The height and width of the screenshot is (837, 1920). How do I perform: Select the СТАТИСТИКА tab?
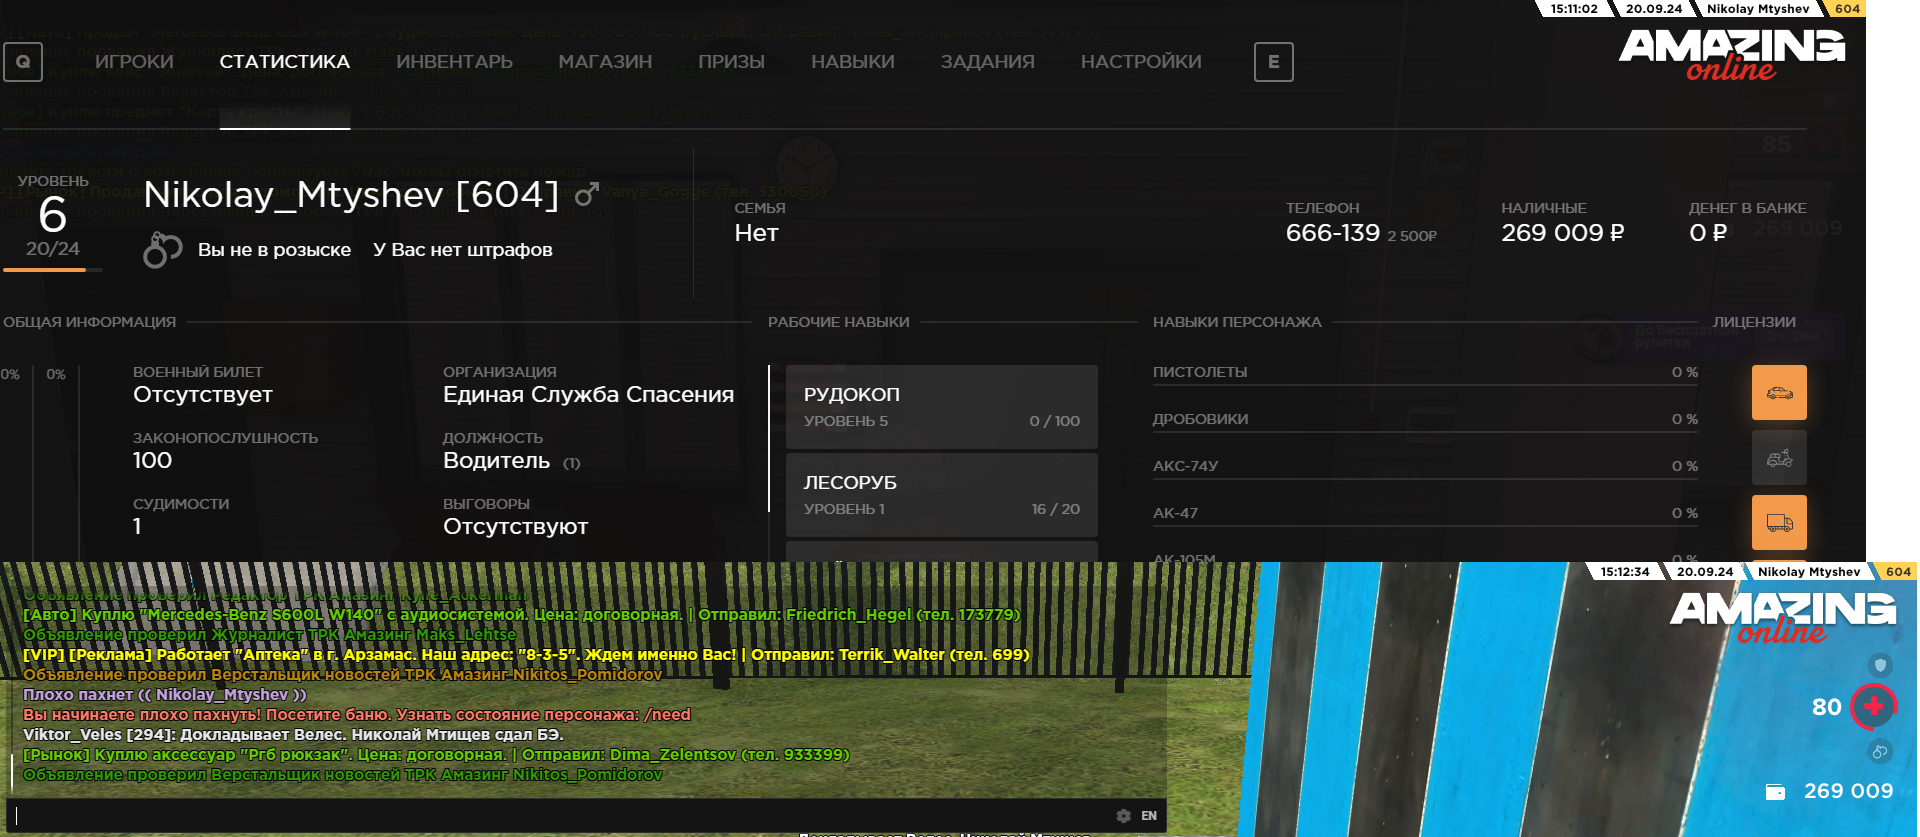click(x=285, y=62)
